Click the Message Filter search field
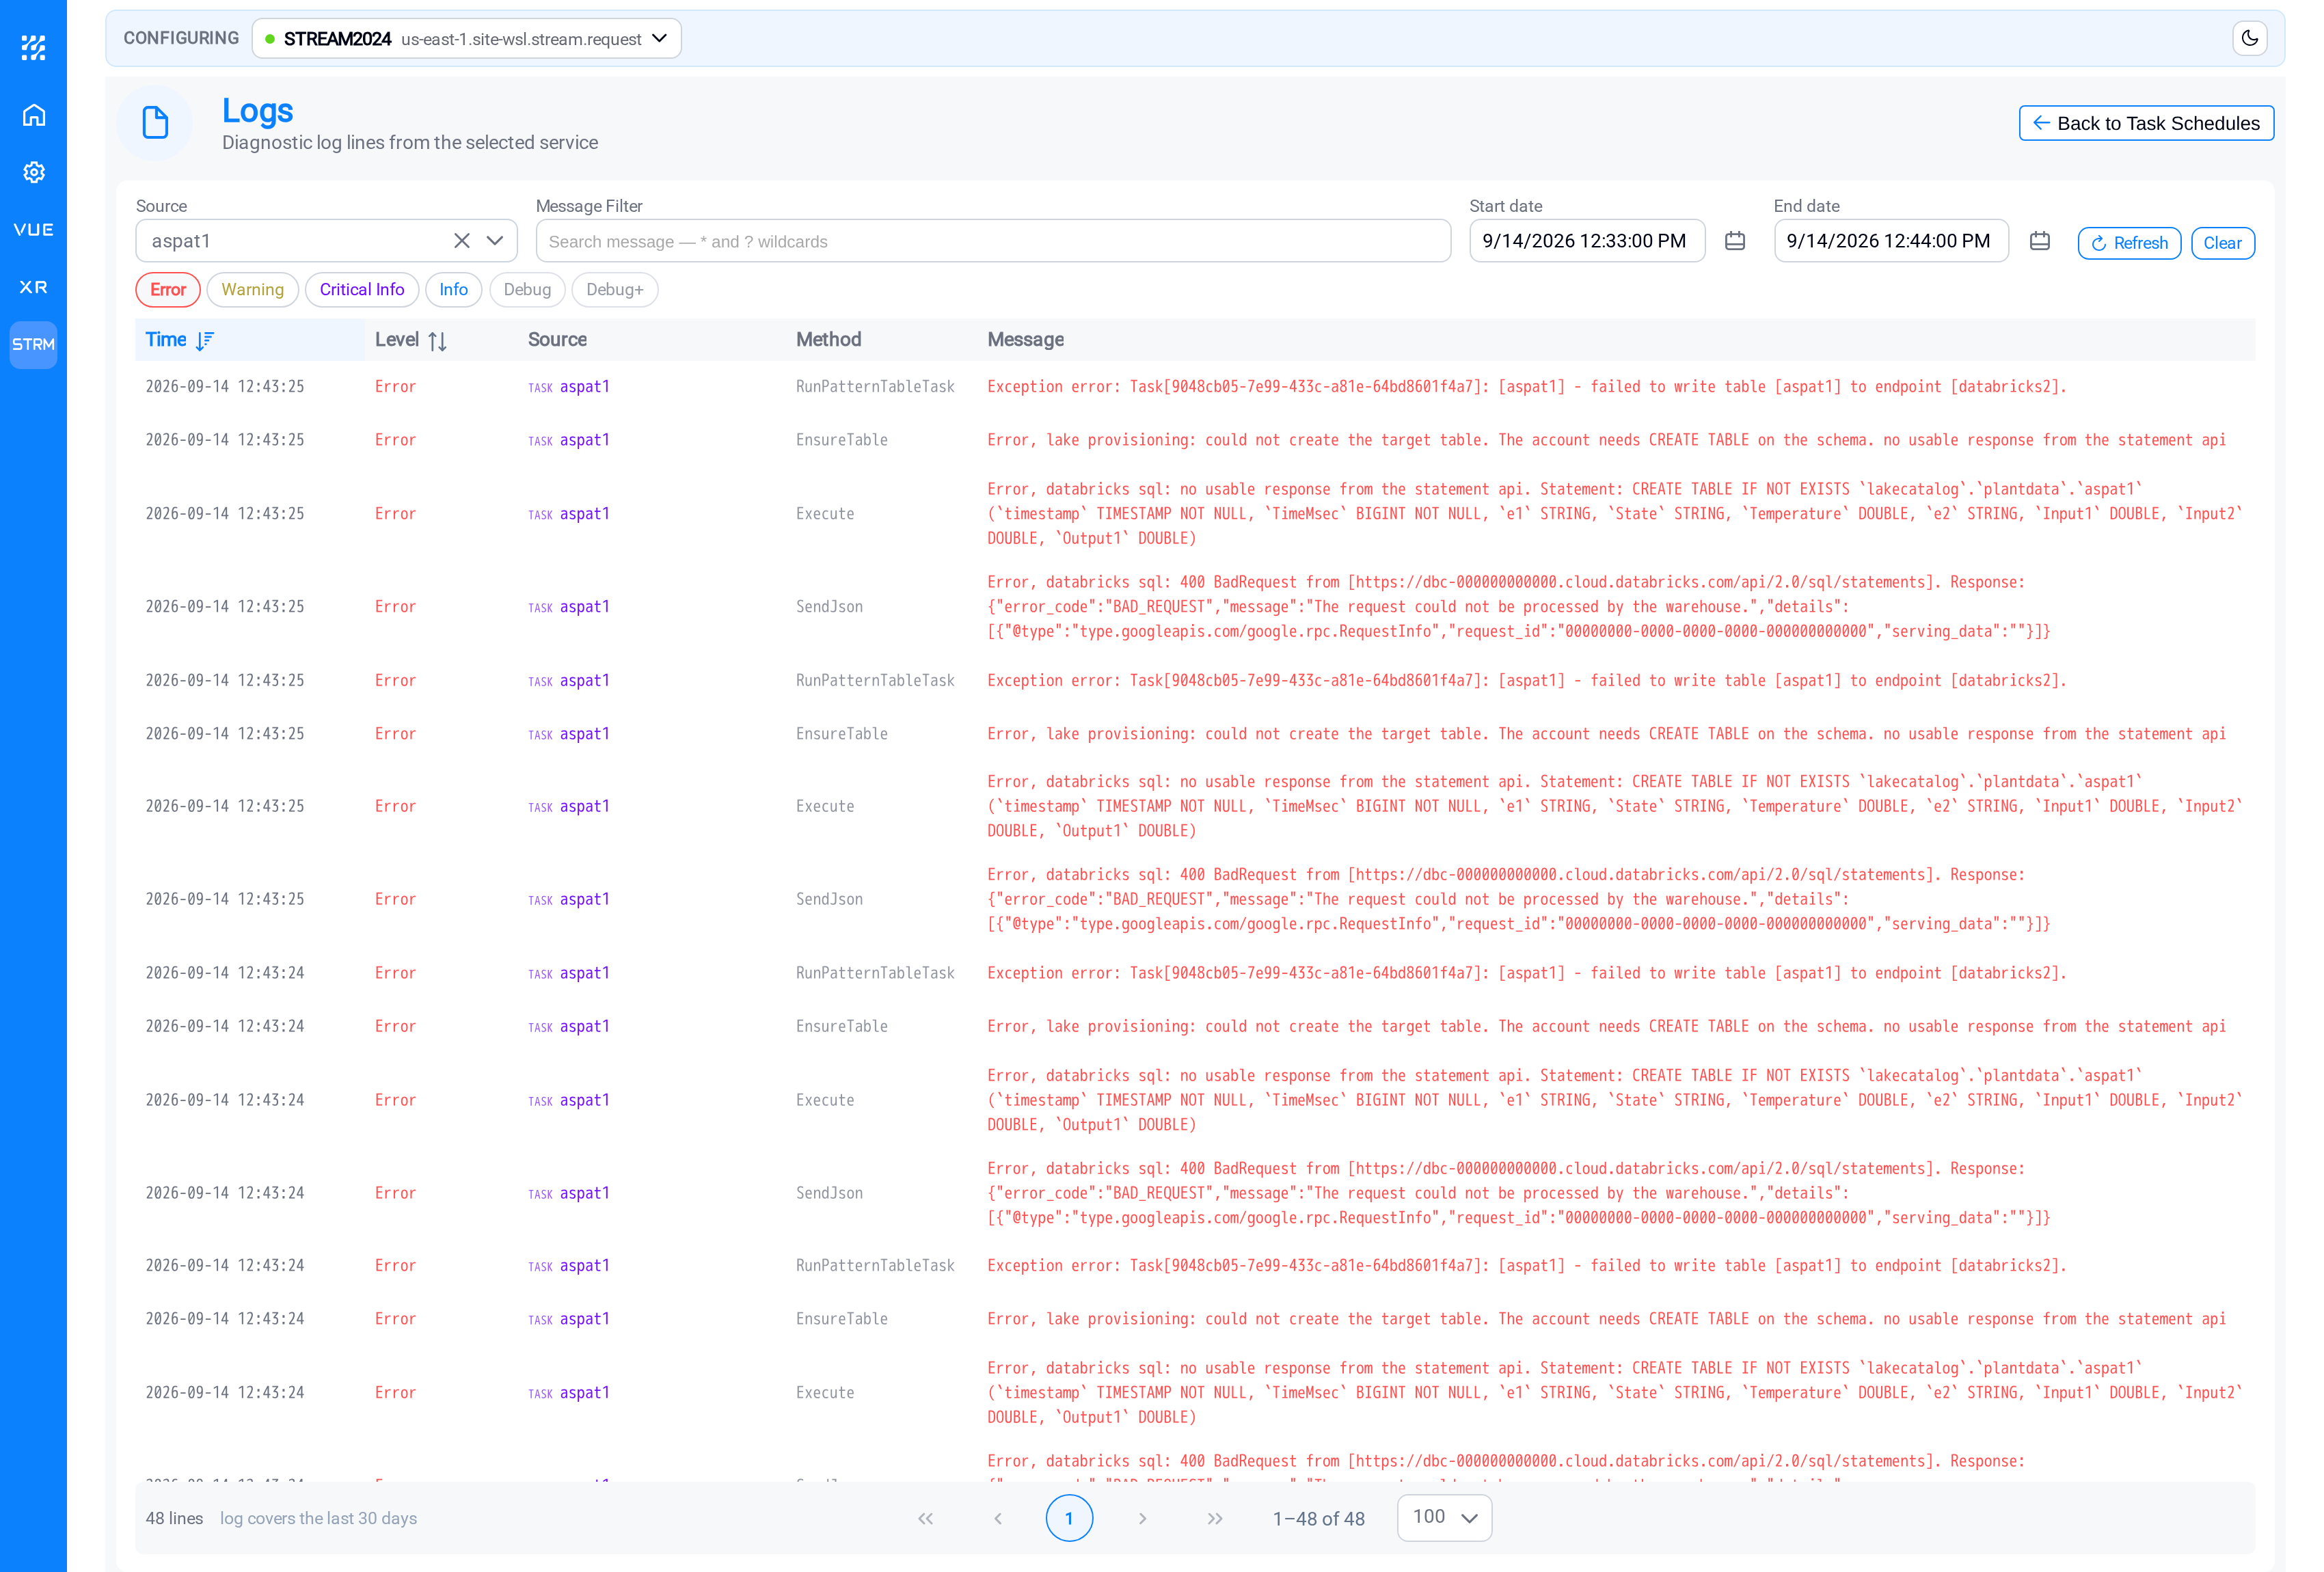Image resolution: width=2324 pixels, height=1572 pixels. coord(993,241)
